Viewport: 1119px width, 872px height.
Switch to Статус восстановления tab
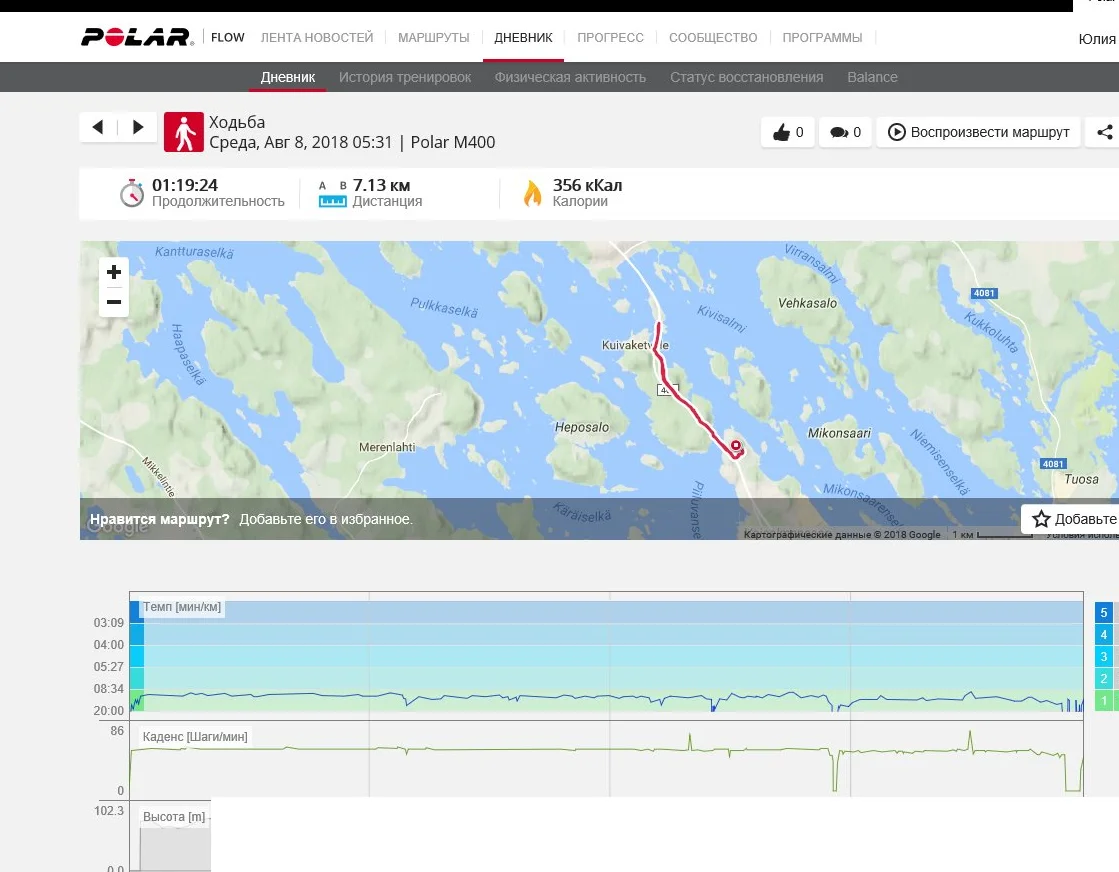click(x=746, y=77)
